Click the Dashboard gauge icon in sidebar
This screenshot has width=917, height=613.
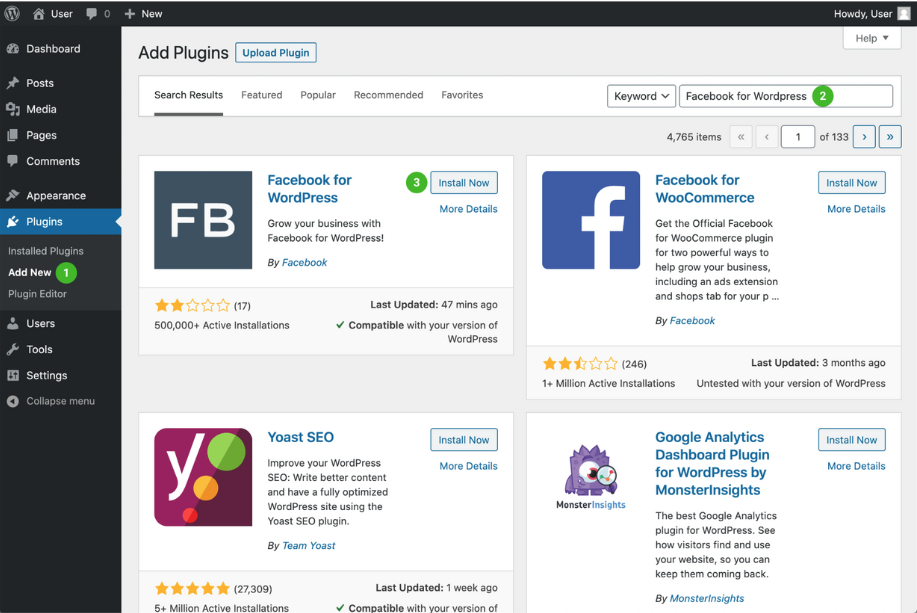[13, 49]
